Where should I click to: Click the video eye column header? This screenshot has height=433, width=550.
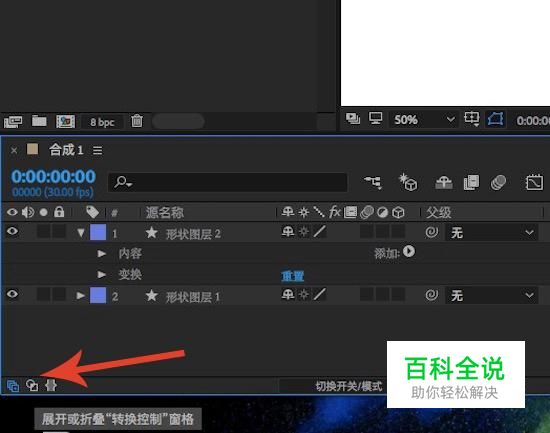pyautogui.click(x=12, y=212)
